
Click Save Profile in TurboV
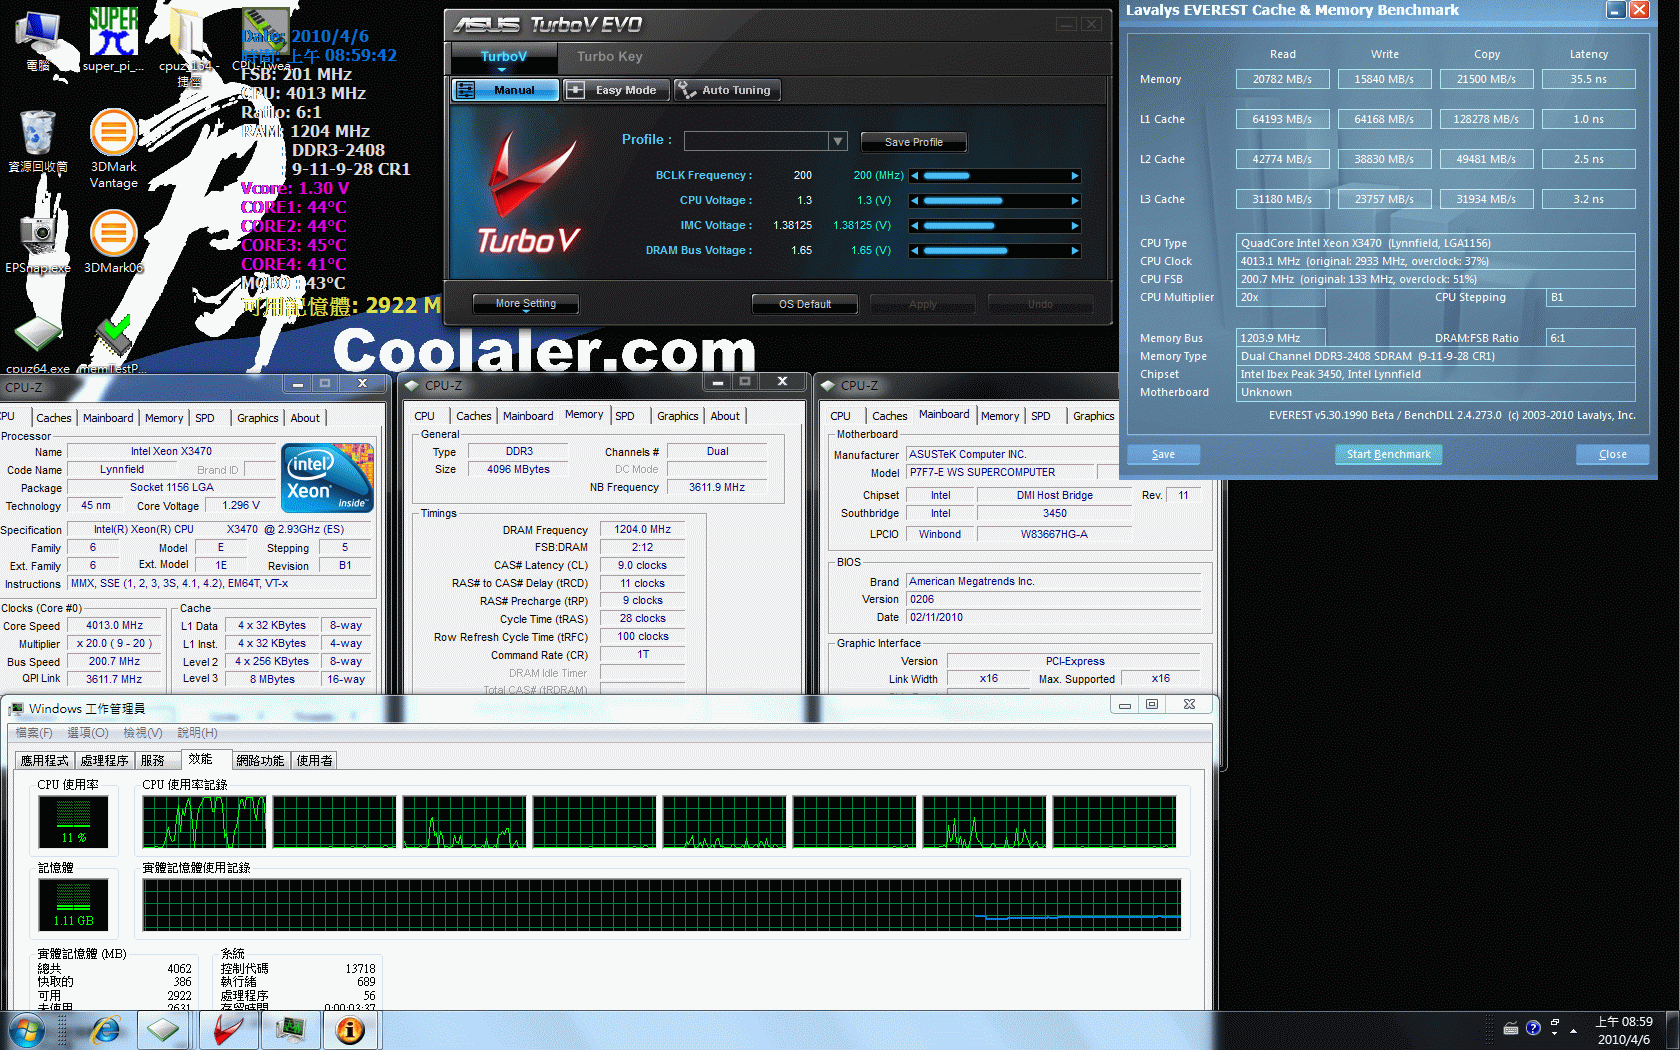(913, 142)
